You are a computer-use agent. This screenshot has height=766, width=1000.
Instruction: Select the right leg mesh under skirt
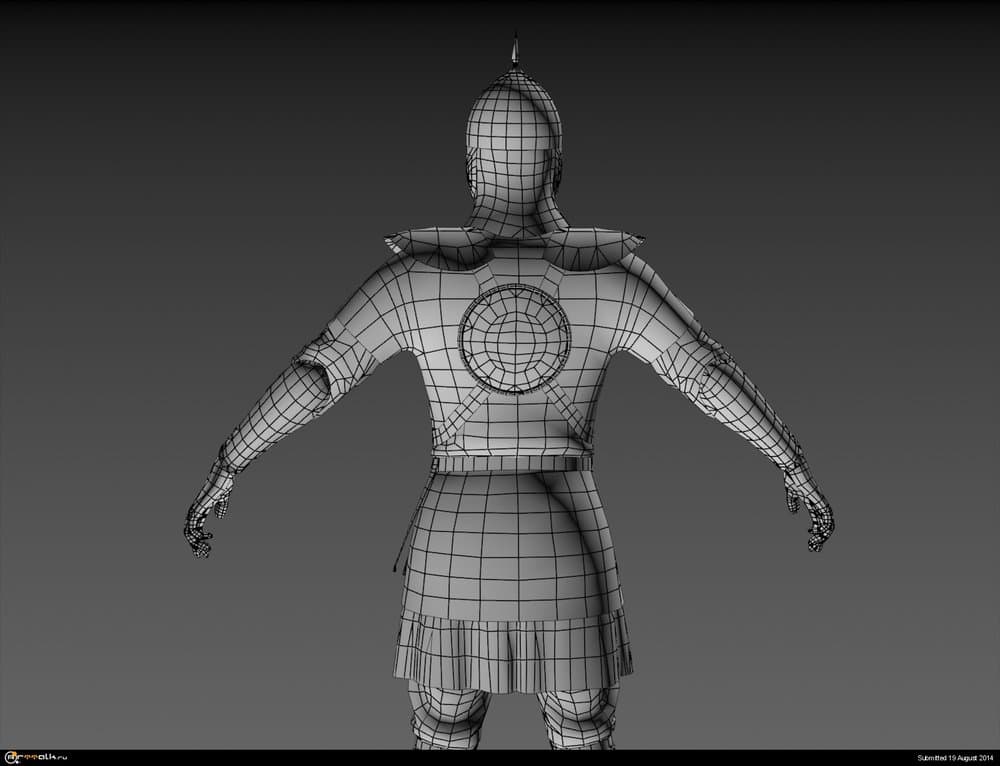(577, 717)
